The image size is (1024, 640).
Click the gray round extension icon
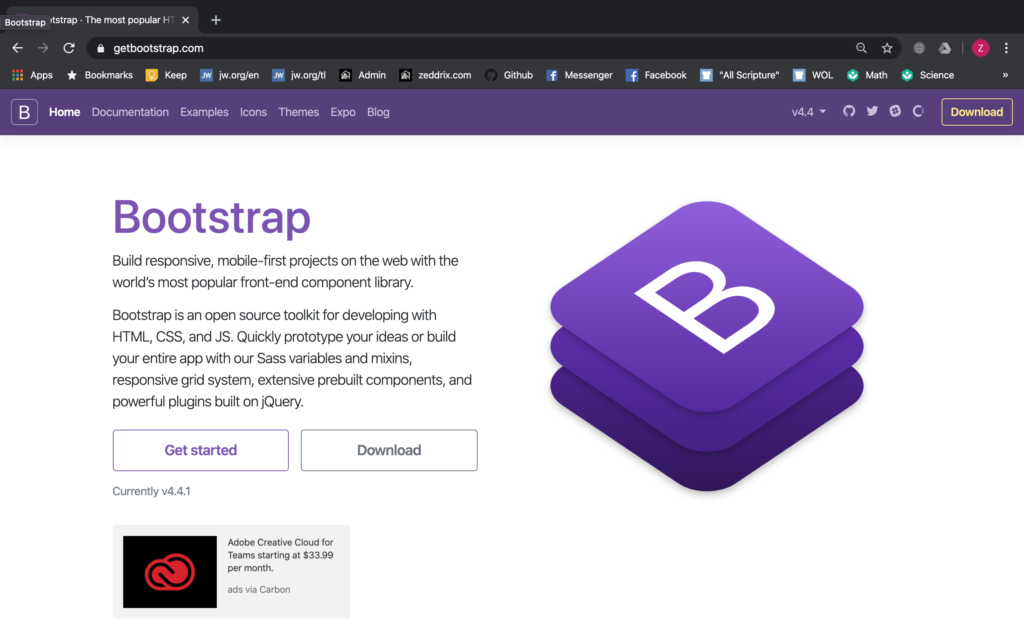pyautogui.click(x=919, y=48)
